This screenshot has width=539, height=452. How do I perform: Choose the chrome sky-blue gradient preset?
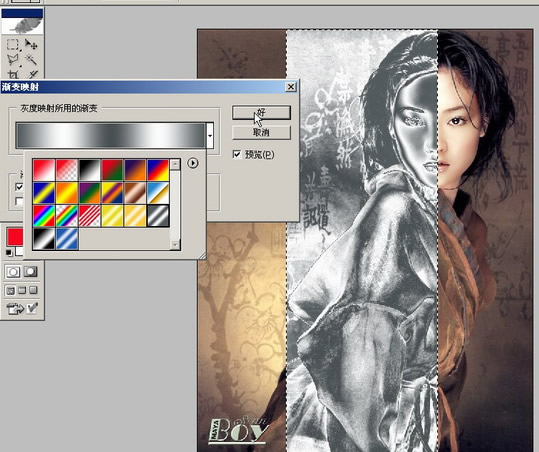click(158, 193)
